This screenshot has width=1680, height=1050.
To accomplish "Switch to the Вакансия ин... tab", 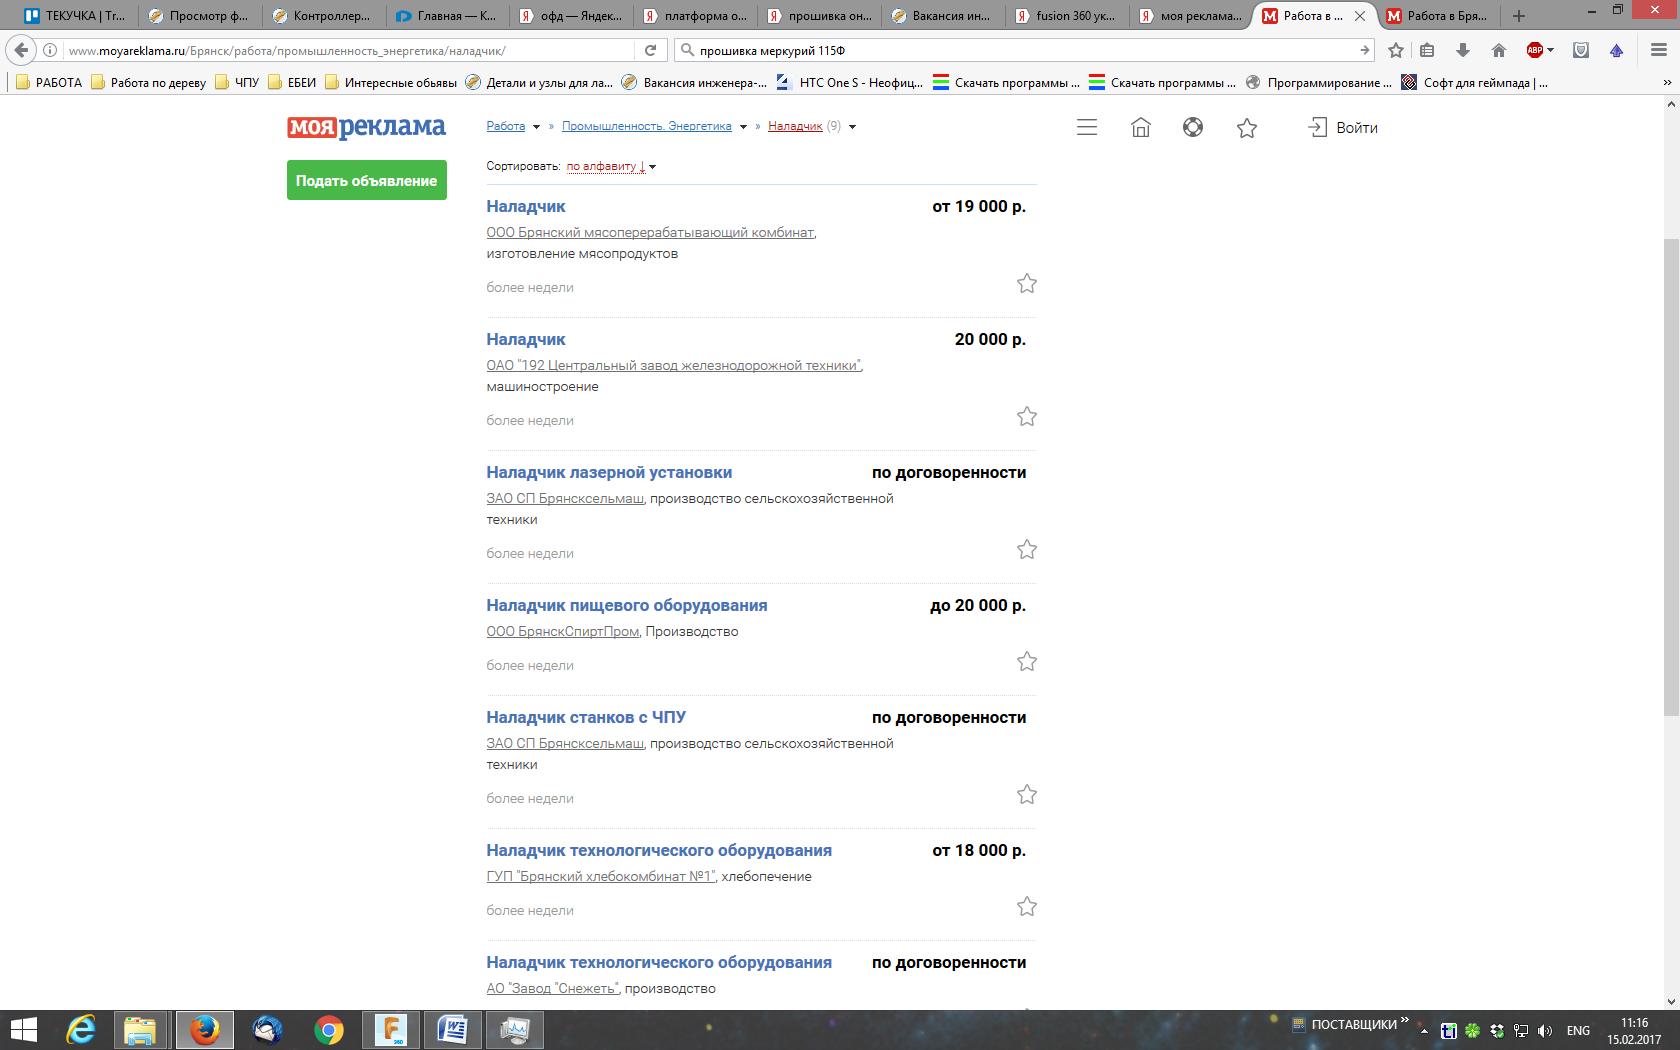I will 942,16.
